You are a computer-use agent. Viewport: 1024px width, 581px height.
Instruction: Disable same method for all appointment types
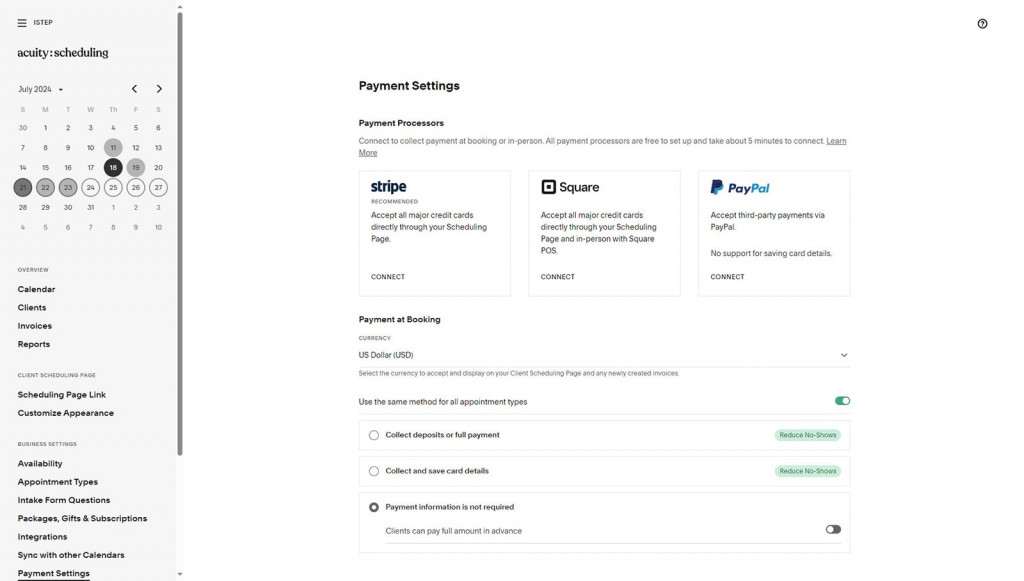842,401
